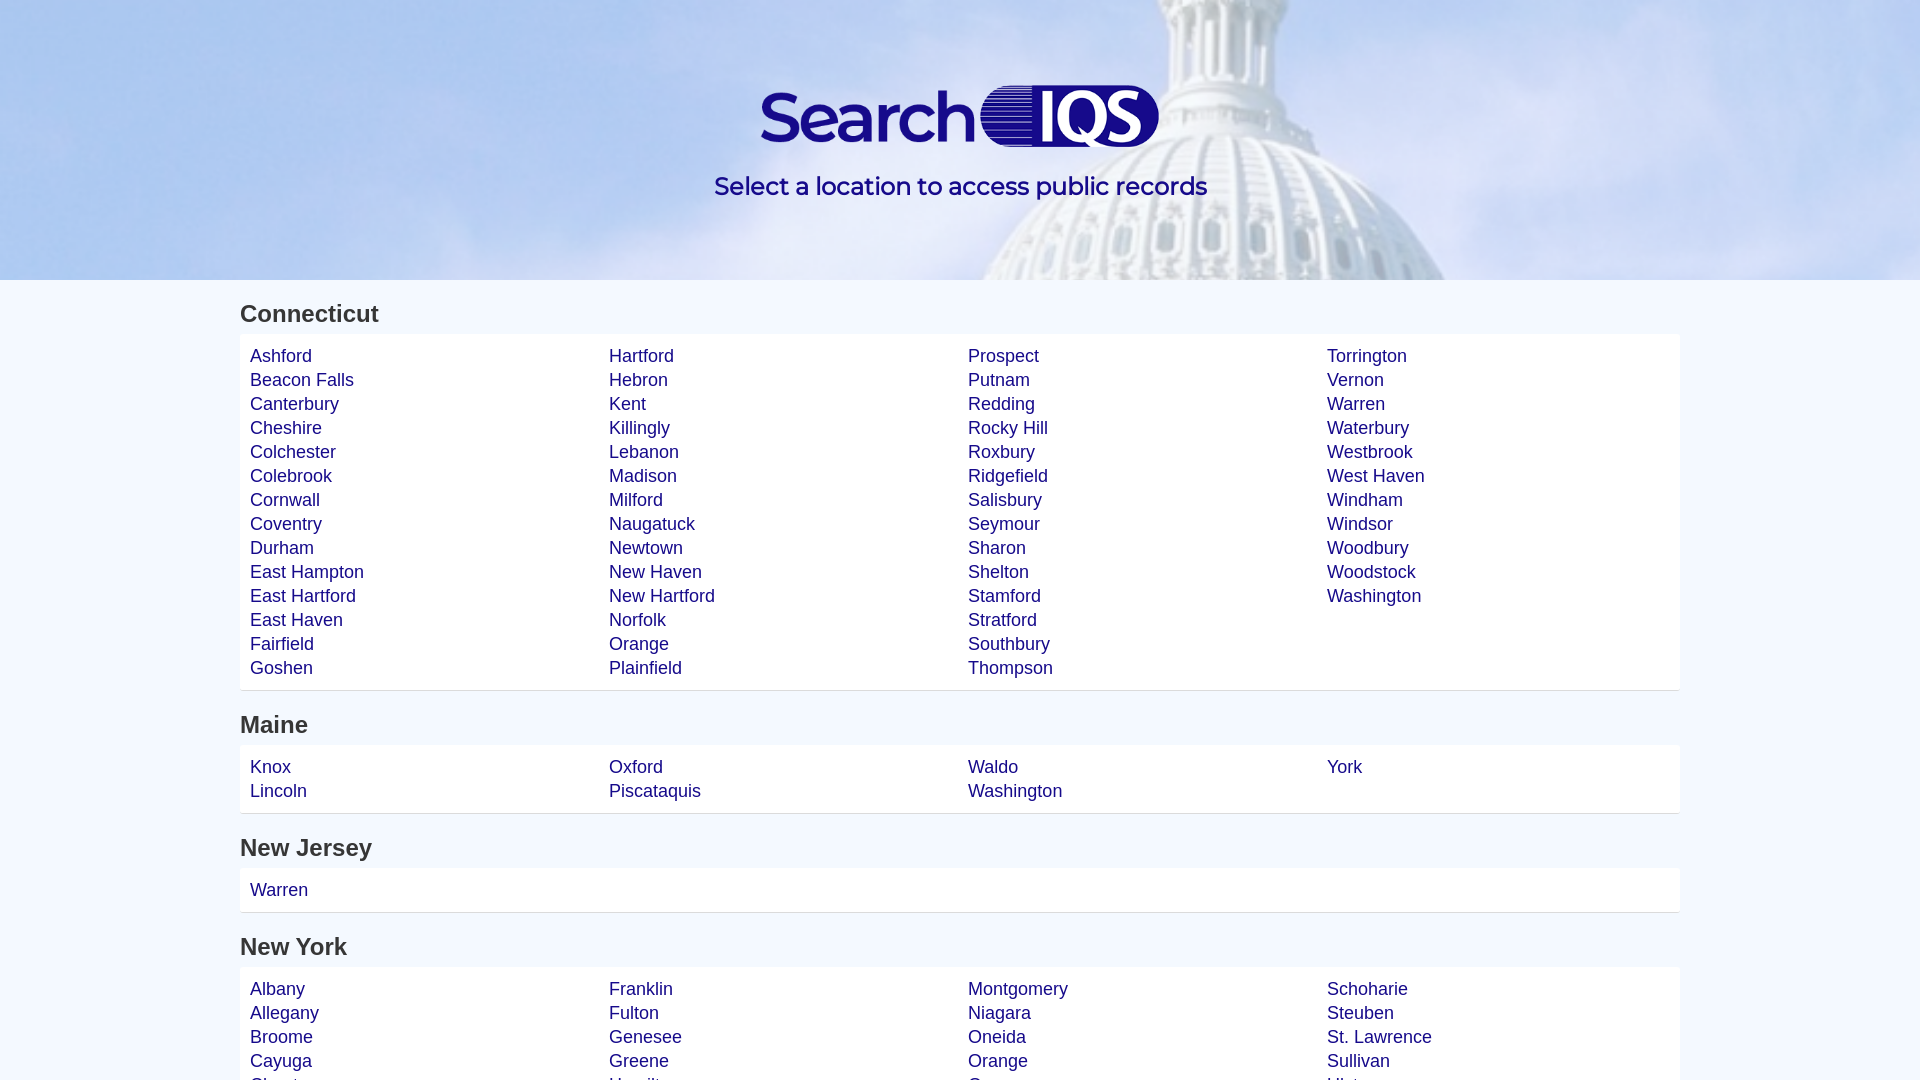
Task: Choose New Hartford link
Action: coord(662,596)
